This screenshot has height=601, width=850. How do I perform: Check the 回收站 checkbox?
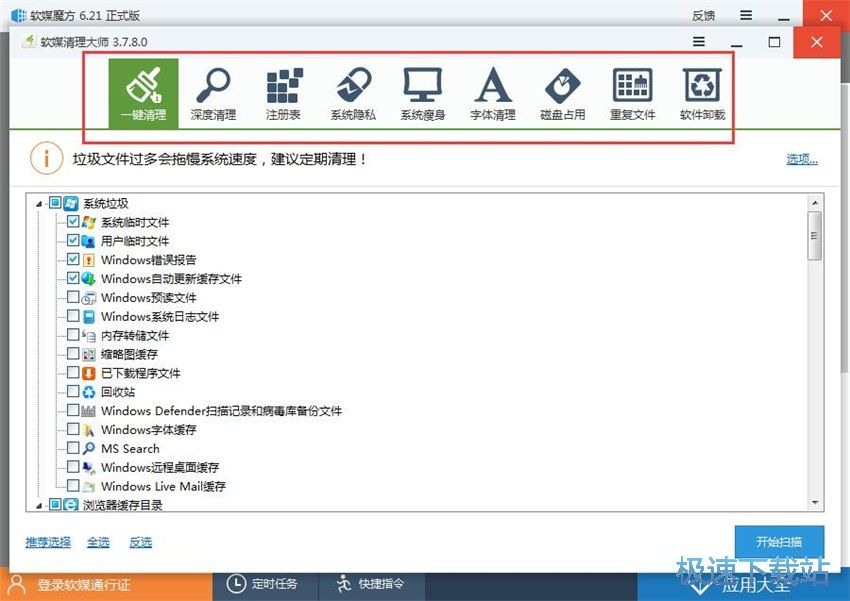73,391
